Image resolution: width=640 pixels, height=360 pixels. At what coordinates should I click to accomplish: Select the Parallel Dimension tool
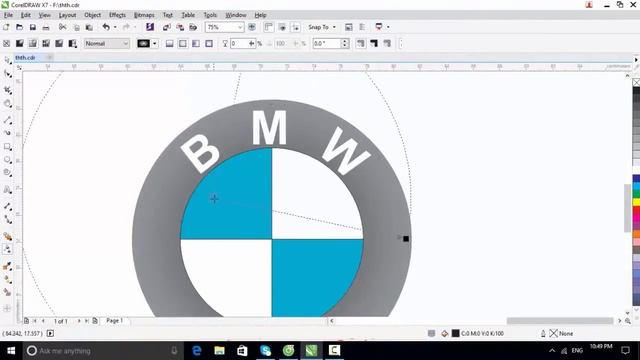7,206
